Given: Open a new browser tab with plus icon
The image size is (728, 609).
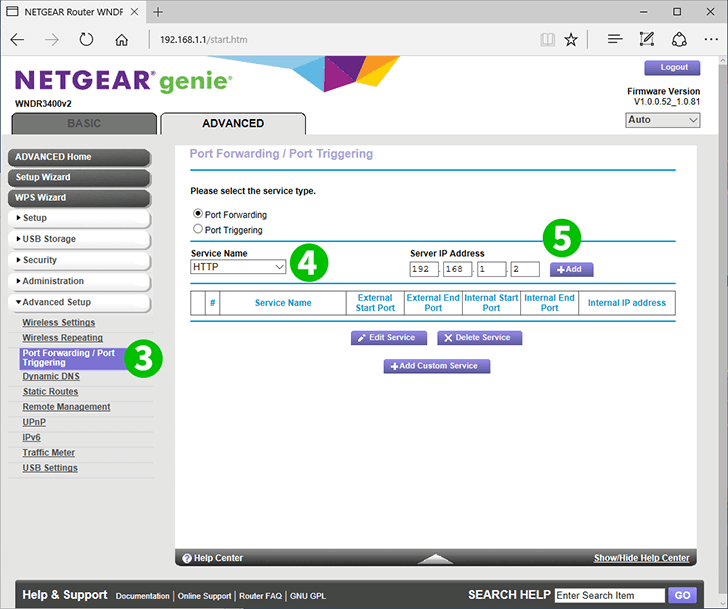Looking at the screenshot, I should pos(158,12).
